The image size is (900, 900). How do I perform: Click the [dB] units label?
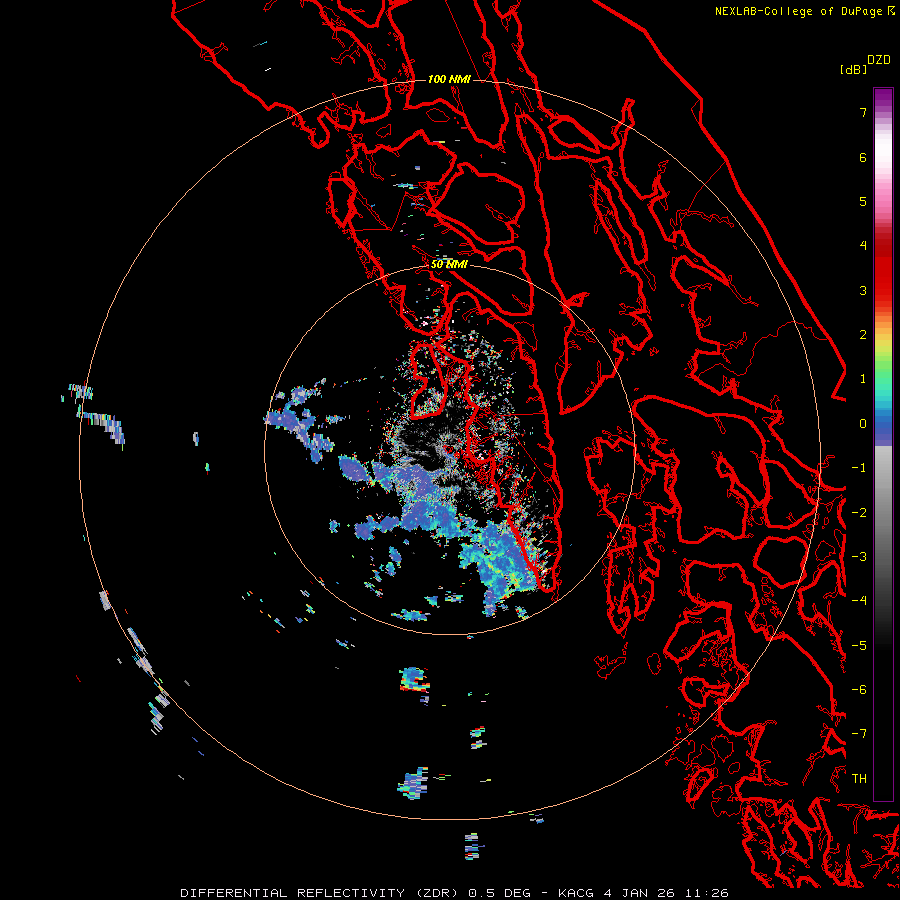click(853, 69)
